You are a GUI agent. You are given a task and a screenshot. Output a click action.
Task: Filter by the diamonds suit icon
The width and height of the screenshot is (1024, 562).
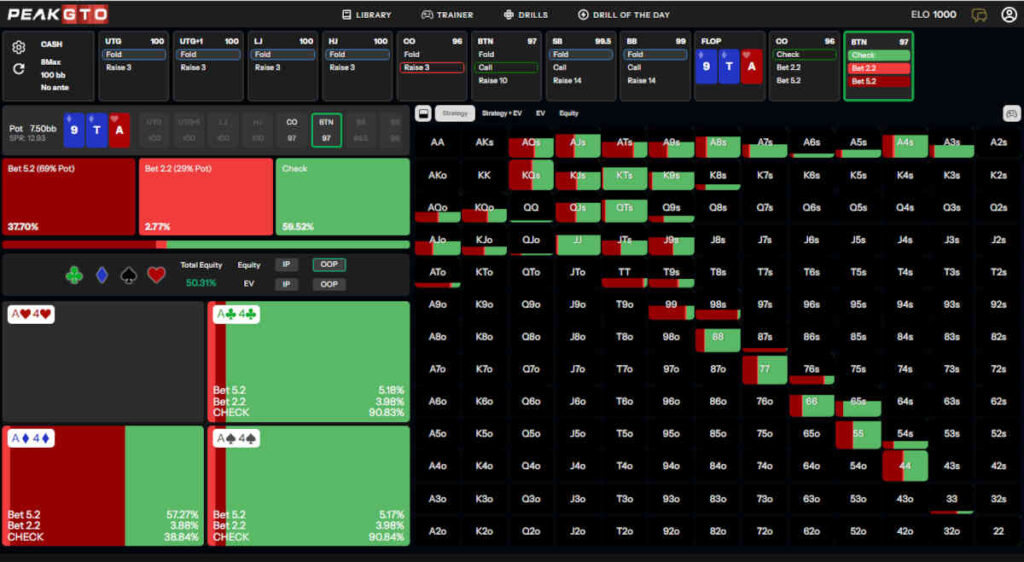[x=101, y=275]
